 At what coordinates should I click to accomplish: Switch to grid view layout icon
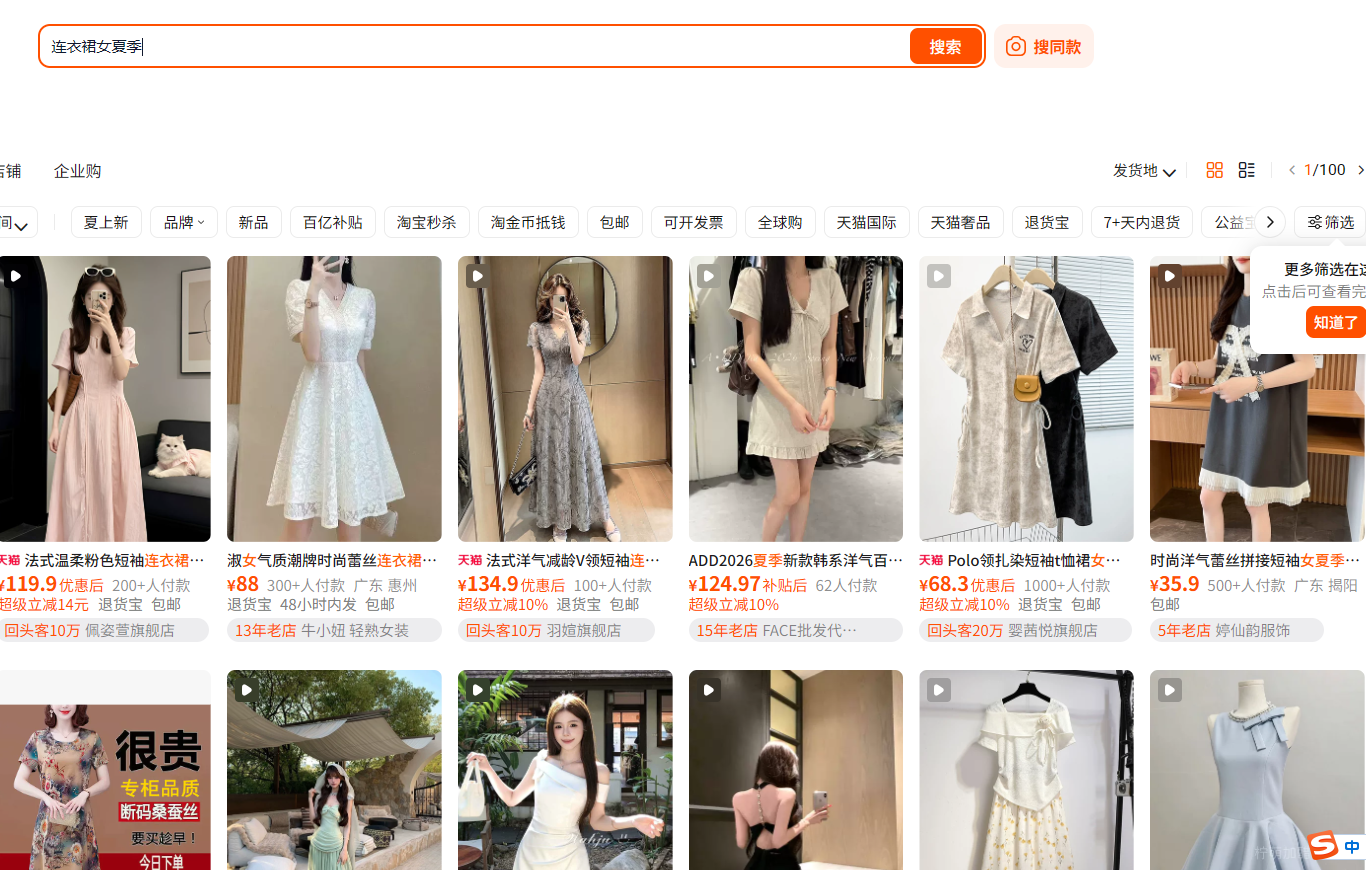pos(1215,170)
